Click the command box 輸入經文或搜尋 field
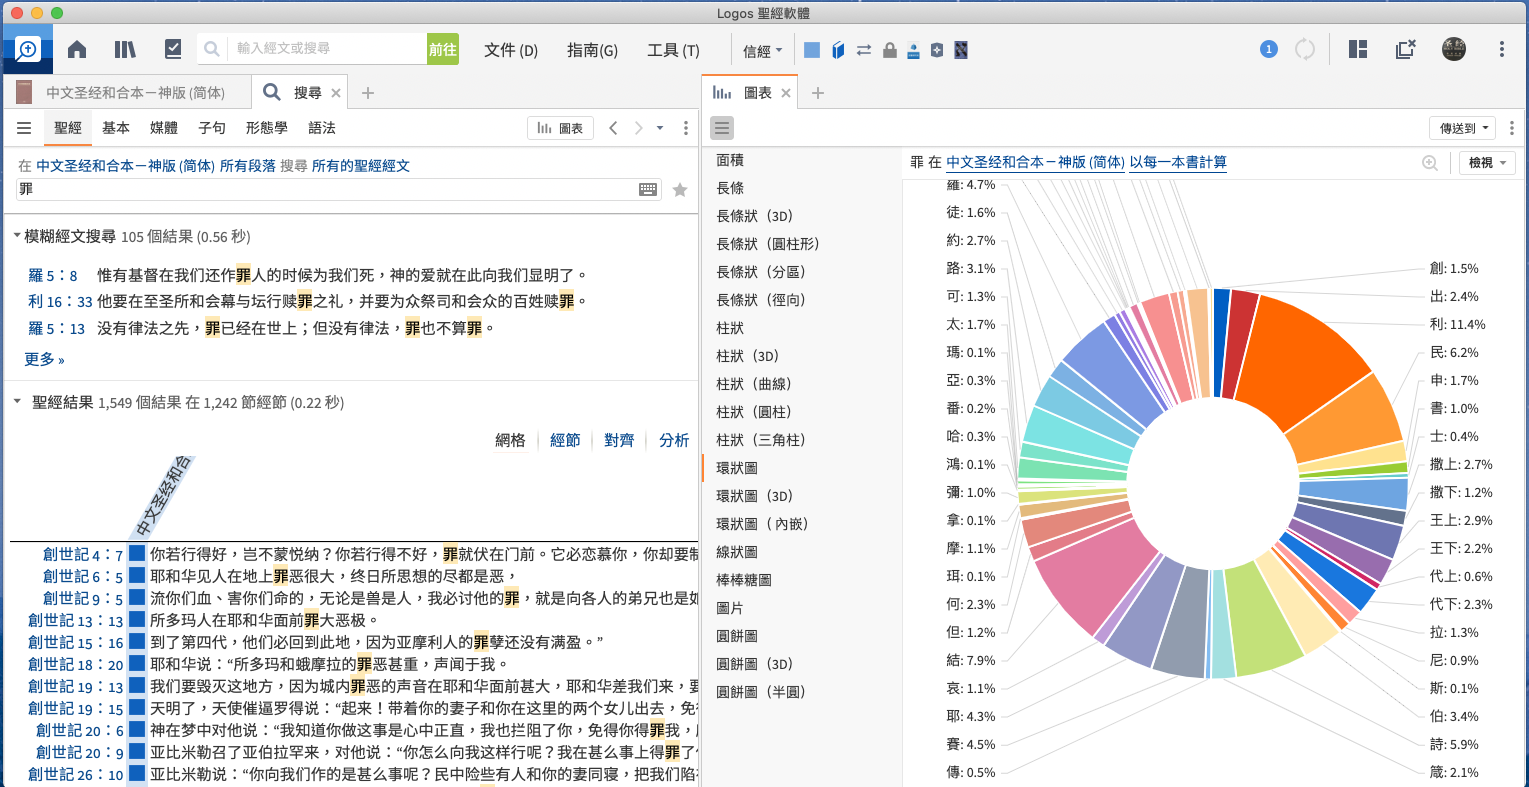 pyautogui.click(x=329, y=49)
